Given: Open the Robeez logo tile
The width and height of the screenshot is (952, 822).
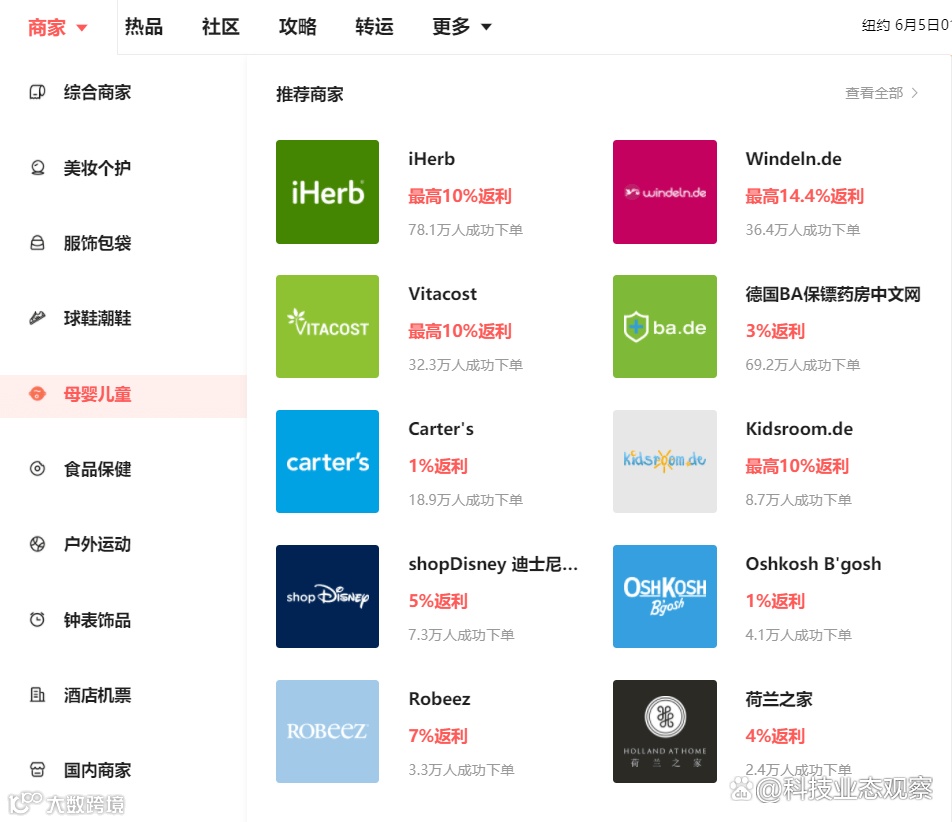Looking at the screenshot, I should (327, 731).
